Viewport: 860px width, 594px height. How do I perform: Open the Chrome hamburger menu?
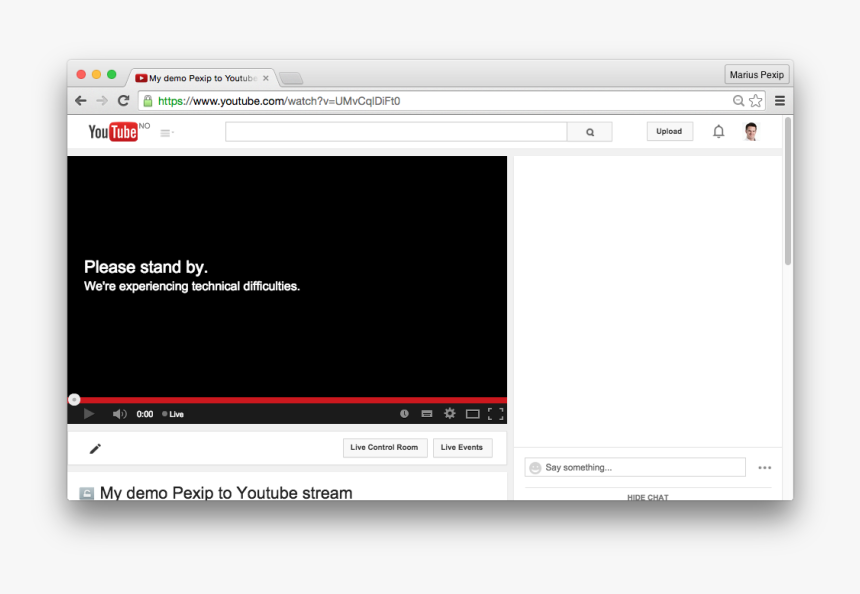tap(780, 101)
